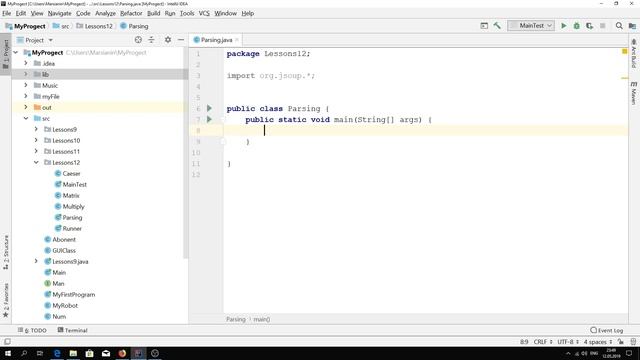Image resolution: width=640 pixels, height=360 pixels.
Task: Click src in navigation breadcrumb
Action: pyautogui.click(x=61, y=26)
